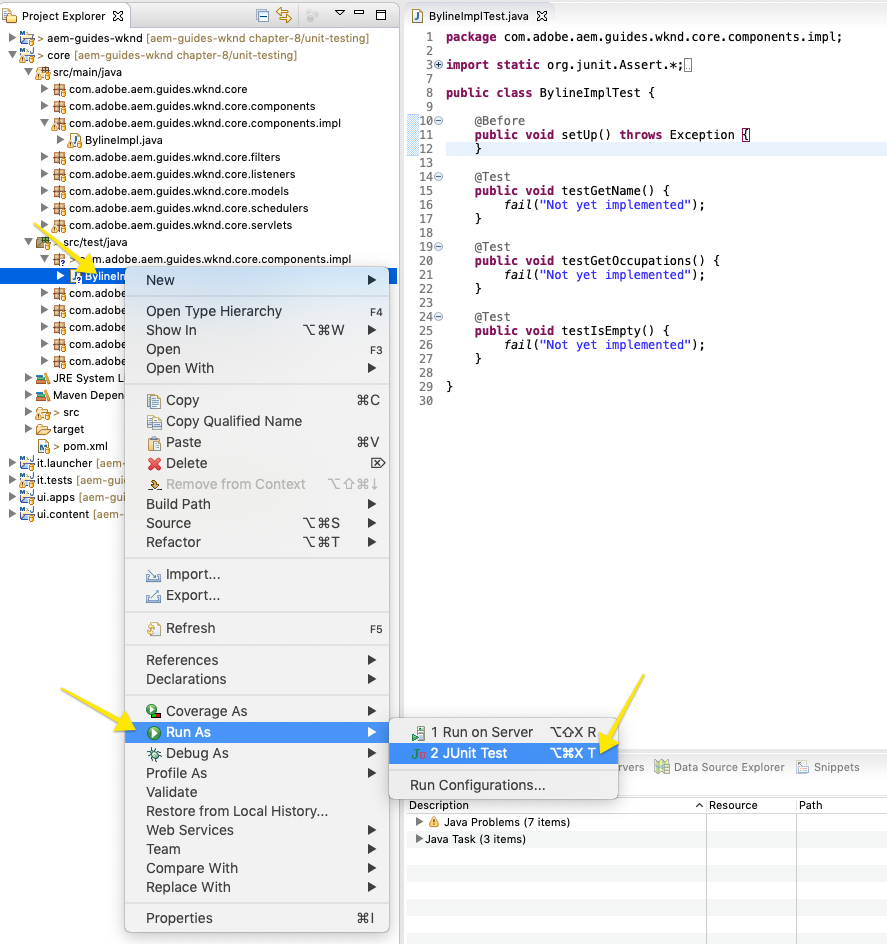Click Collapse All icon in Project Explorer
The height and width of the screenshot is (944, 887).
263,16
